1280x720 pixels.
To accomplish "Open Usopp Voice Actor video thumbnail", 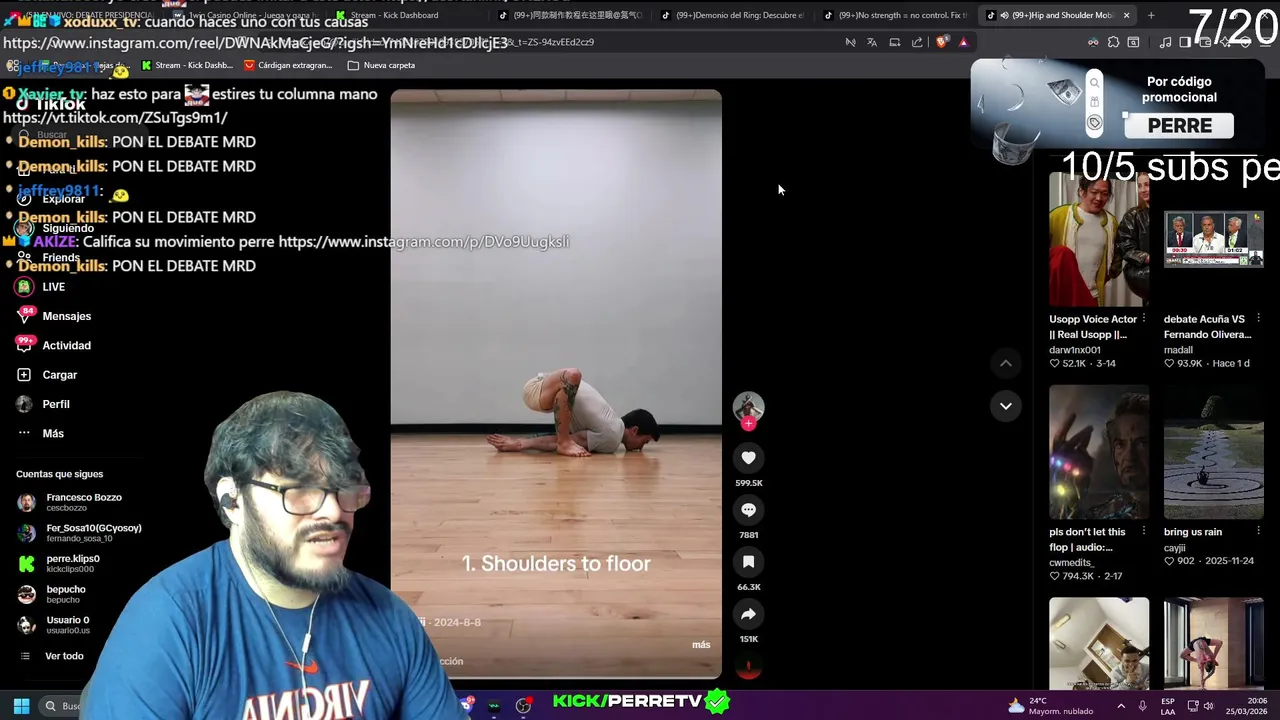I will [x=1099, y=239].
